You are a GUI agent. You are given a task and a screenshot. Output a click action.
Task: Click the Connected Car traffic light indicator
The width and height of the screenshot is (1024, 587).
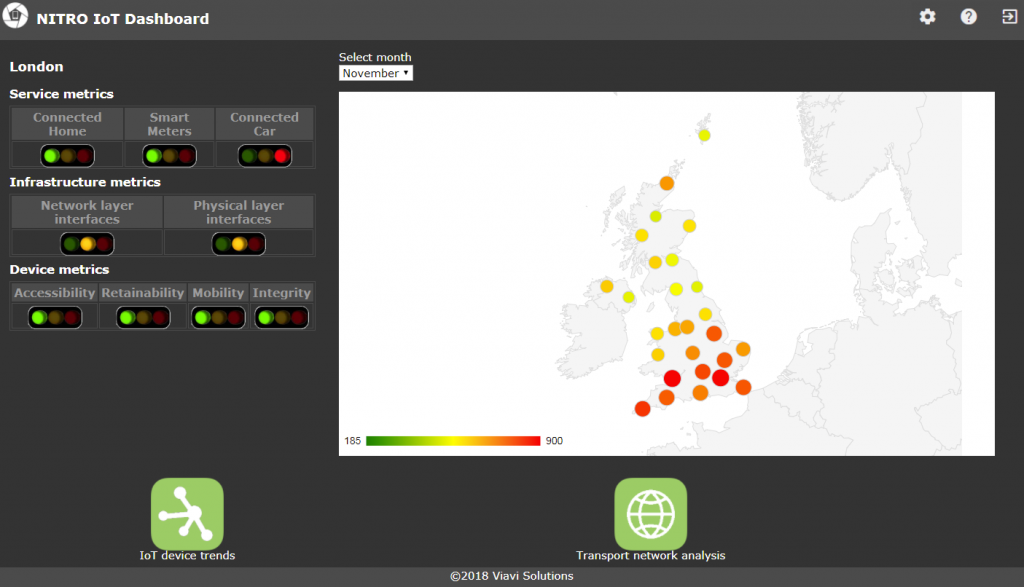coord(264,156)
